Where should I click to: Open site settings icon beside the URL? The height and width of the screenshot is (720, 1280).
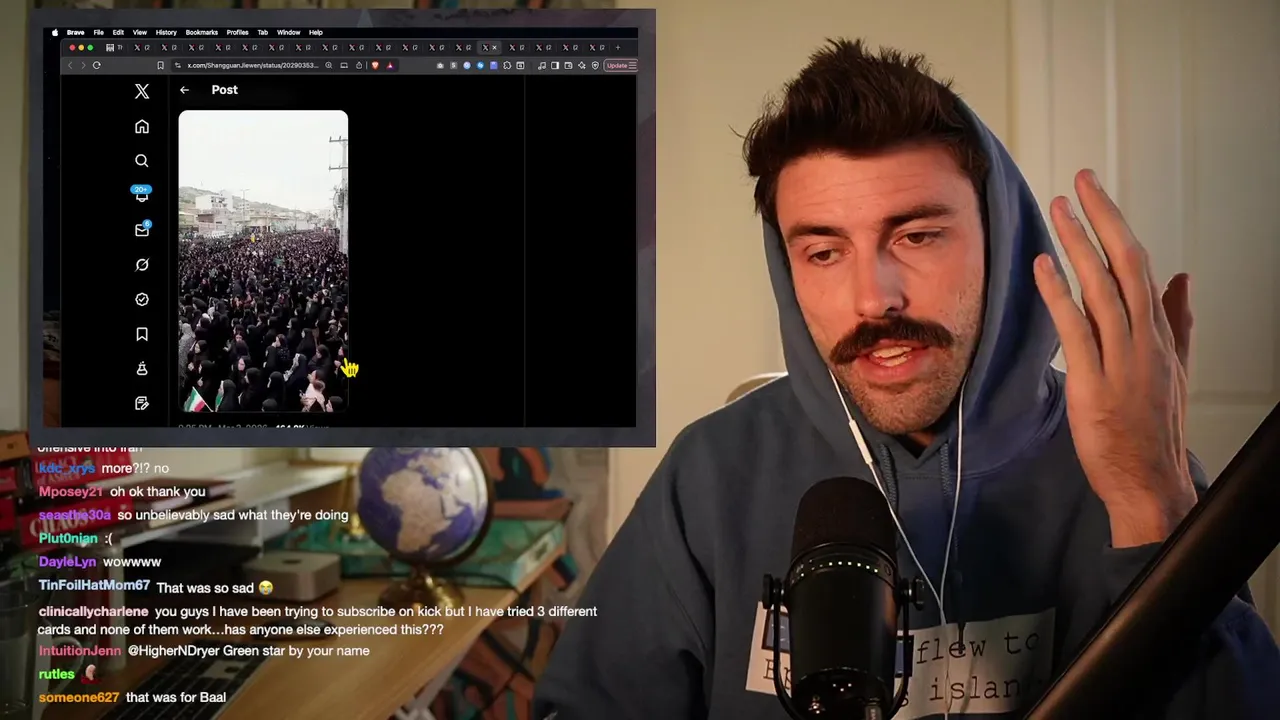(178, 65)
